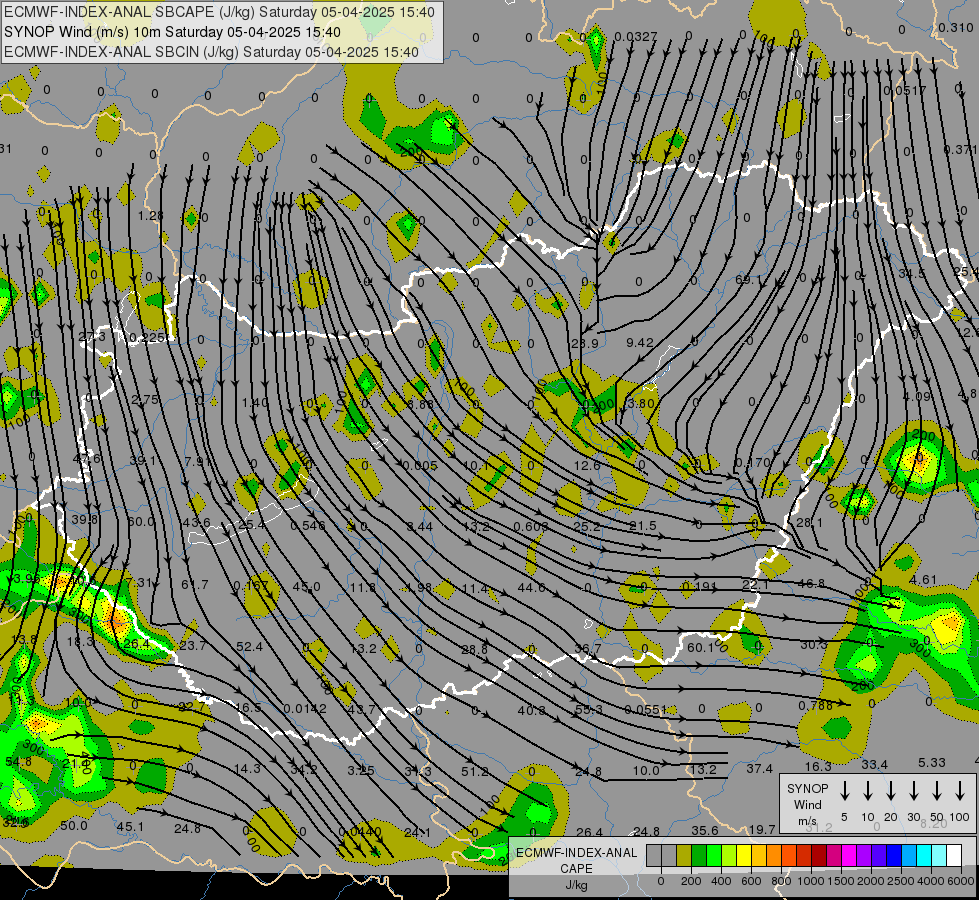Pick the pure blue swatch before 2500
Screen dimensions: 979x900
point(894,856)
